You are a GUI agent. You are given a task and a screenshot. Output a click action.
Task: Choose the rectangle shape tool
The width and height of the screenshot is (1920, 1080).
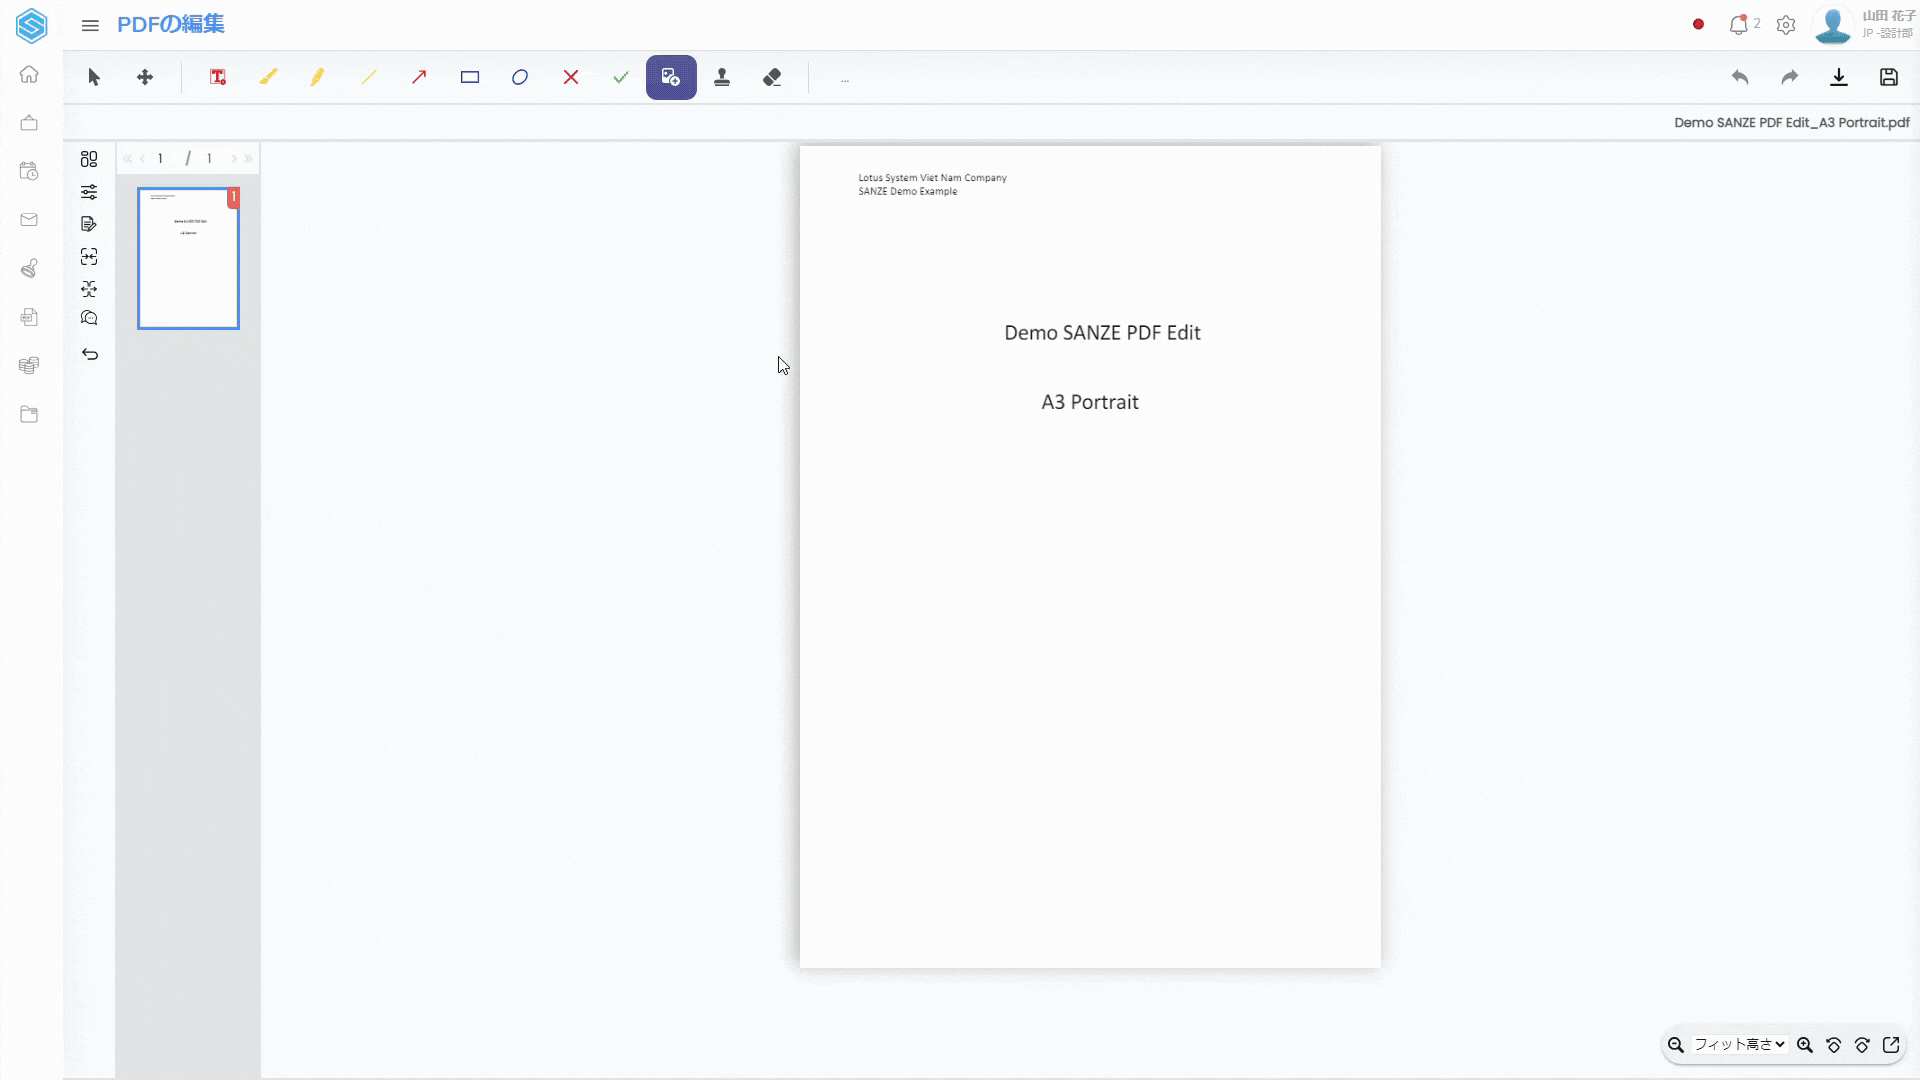(470, 77)
